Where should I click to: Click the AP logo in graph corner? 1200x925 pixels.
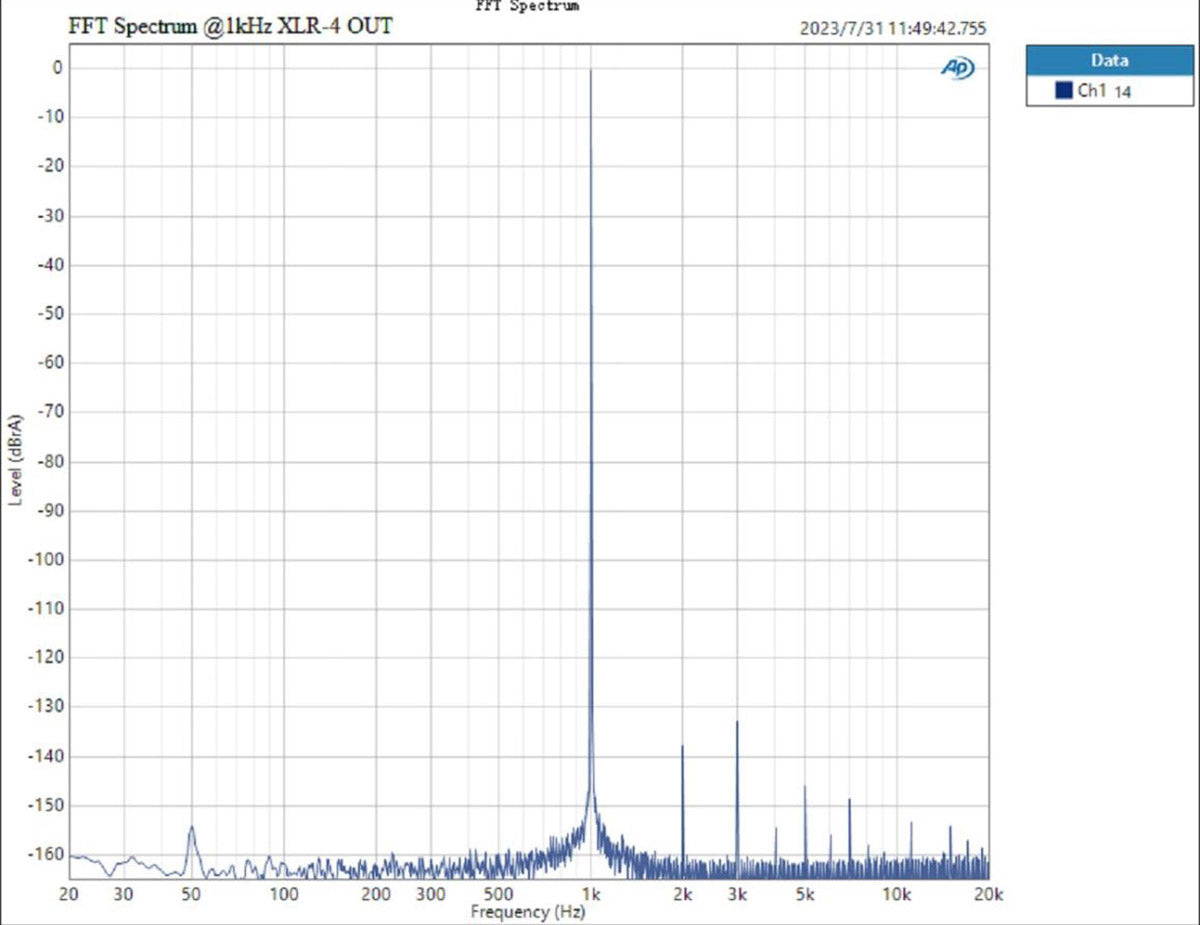click(957, 67)
